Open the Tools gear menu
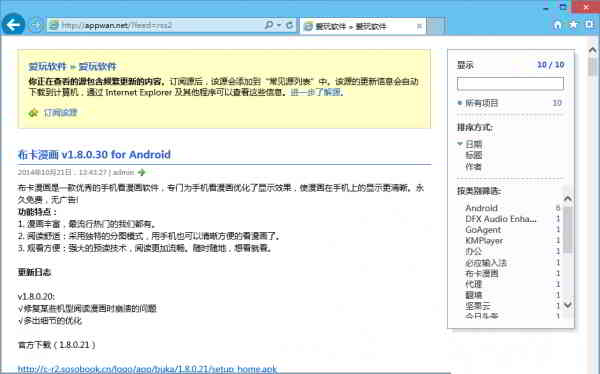600x374 pixels. click(589, 25)
